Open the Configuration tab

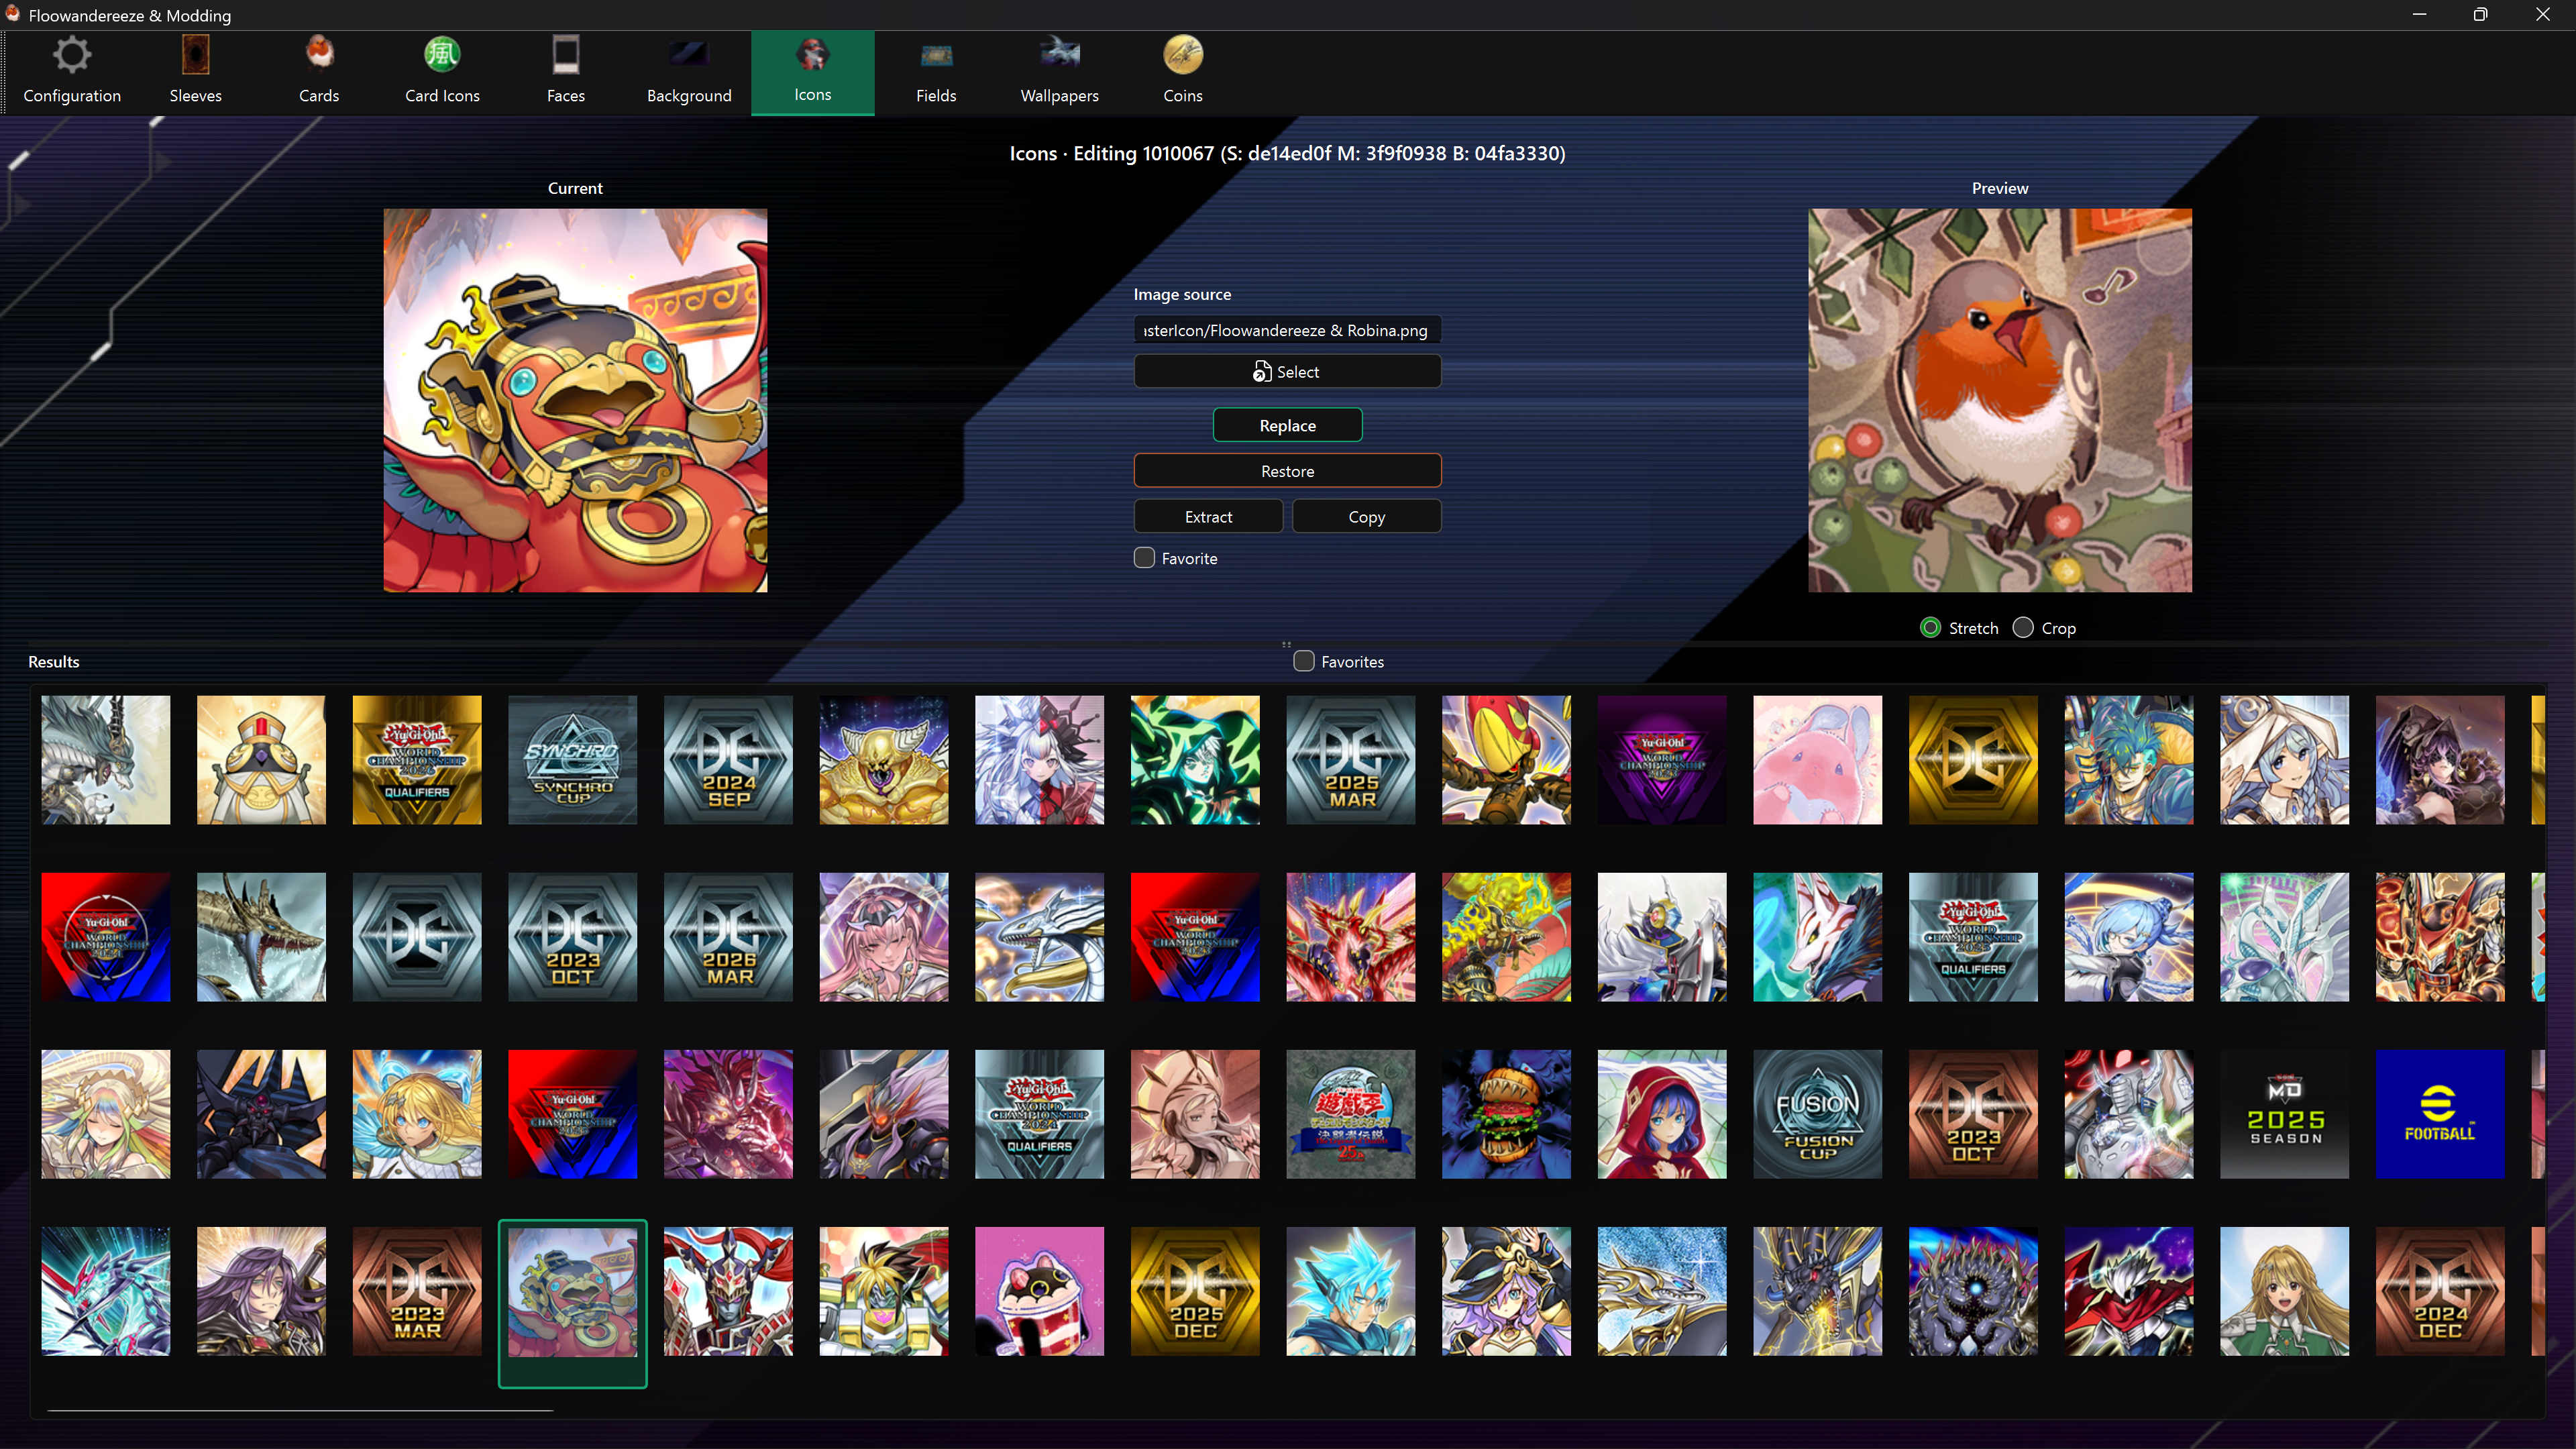(72, 72)
